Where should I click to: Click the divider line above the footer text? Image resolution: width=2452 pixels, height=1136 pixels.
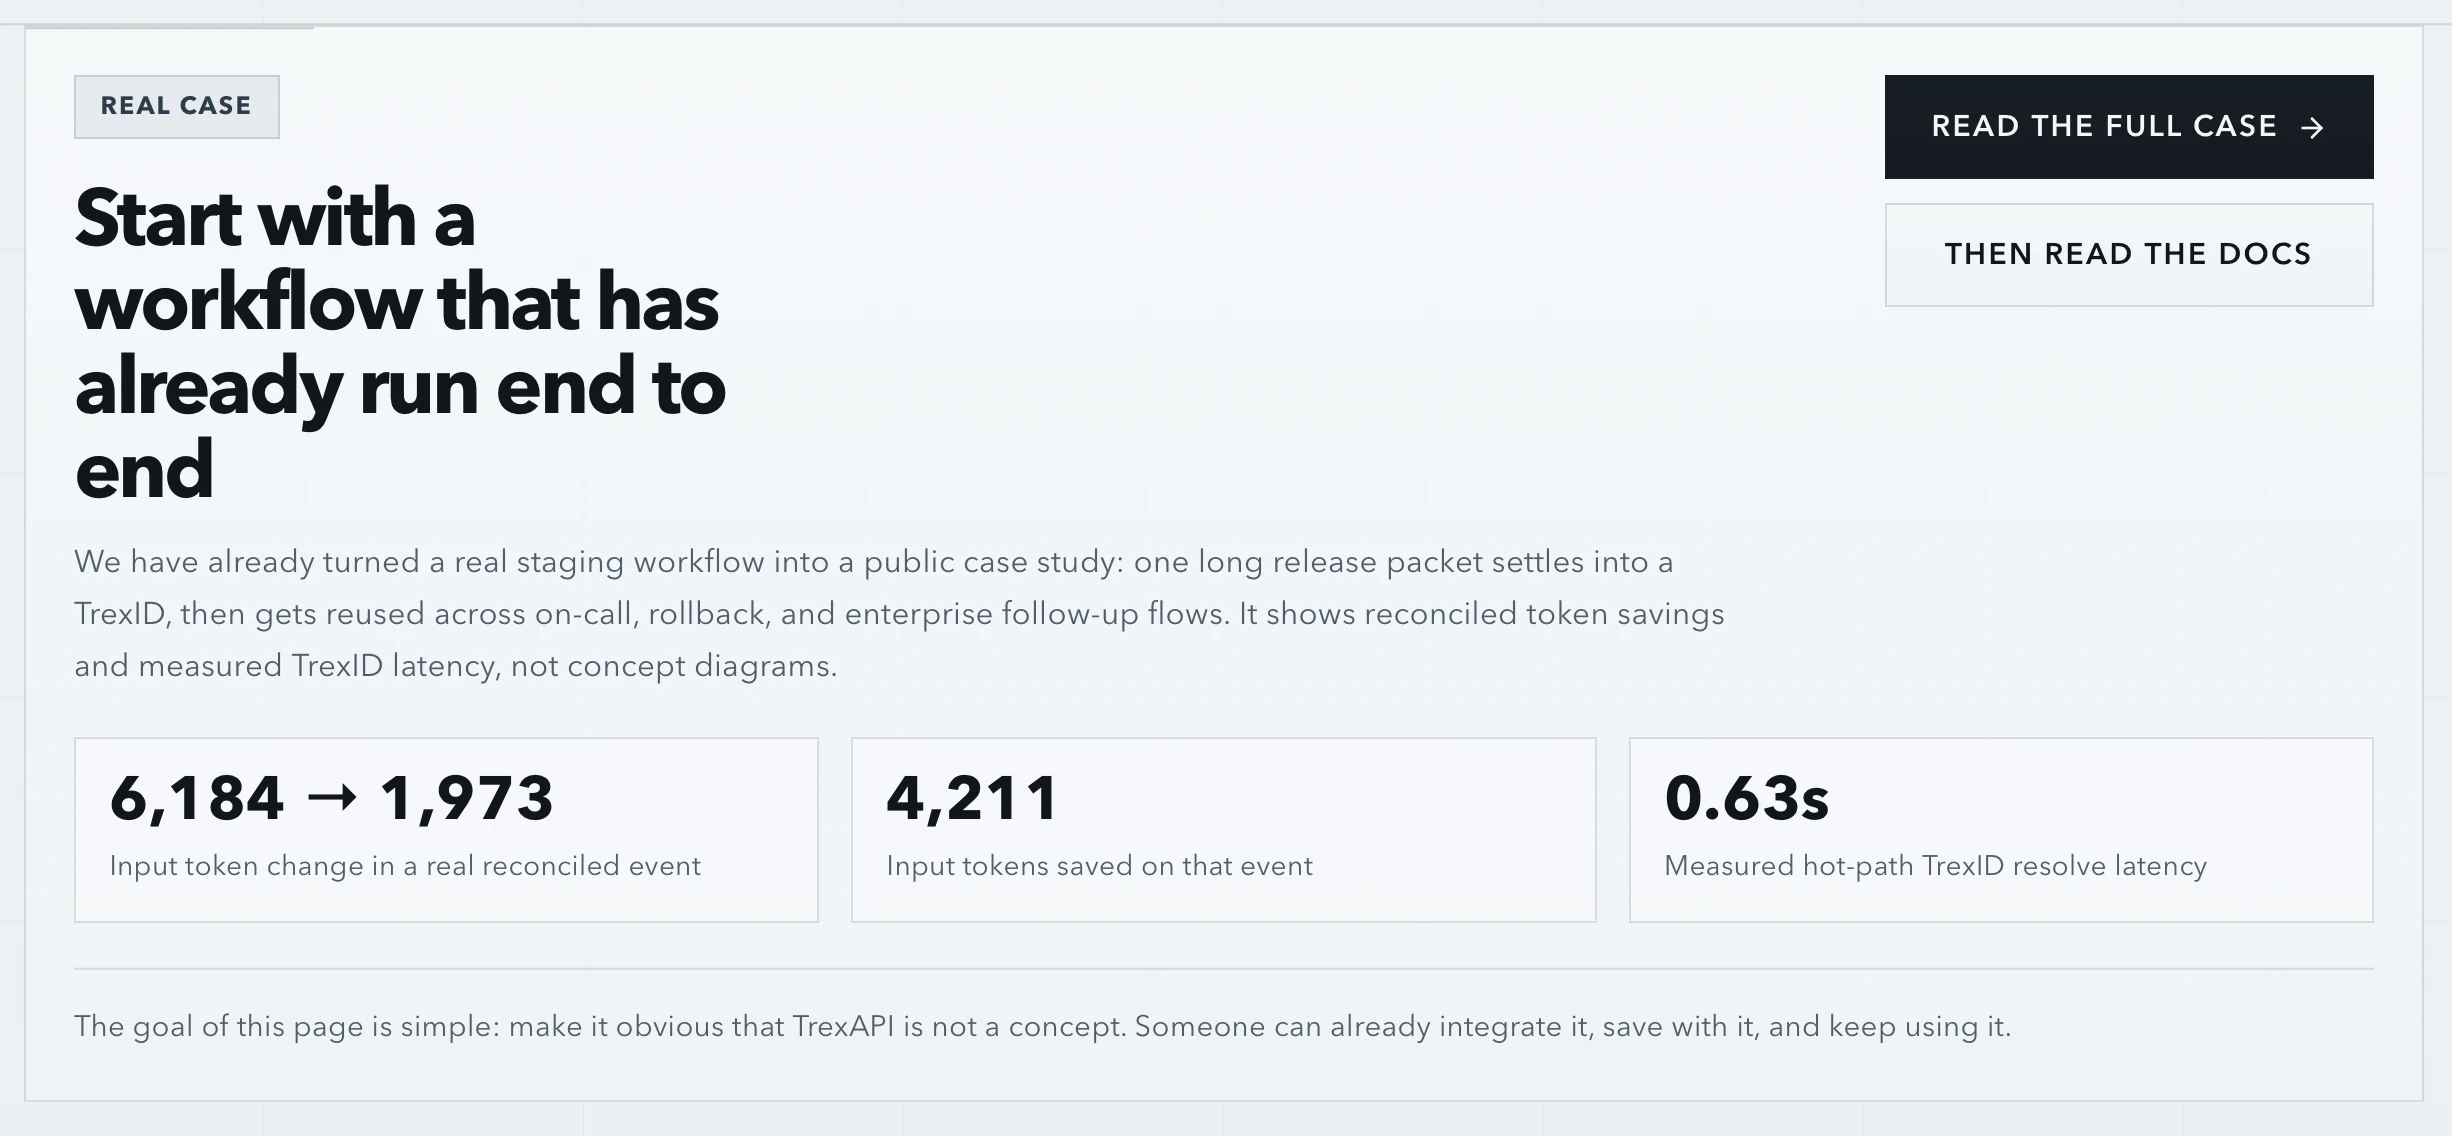click(1223, 968)
